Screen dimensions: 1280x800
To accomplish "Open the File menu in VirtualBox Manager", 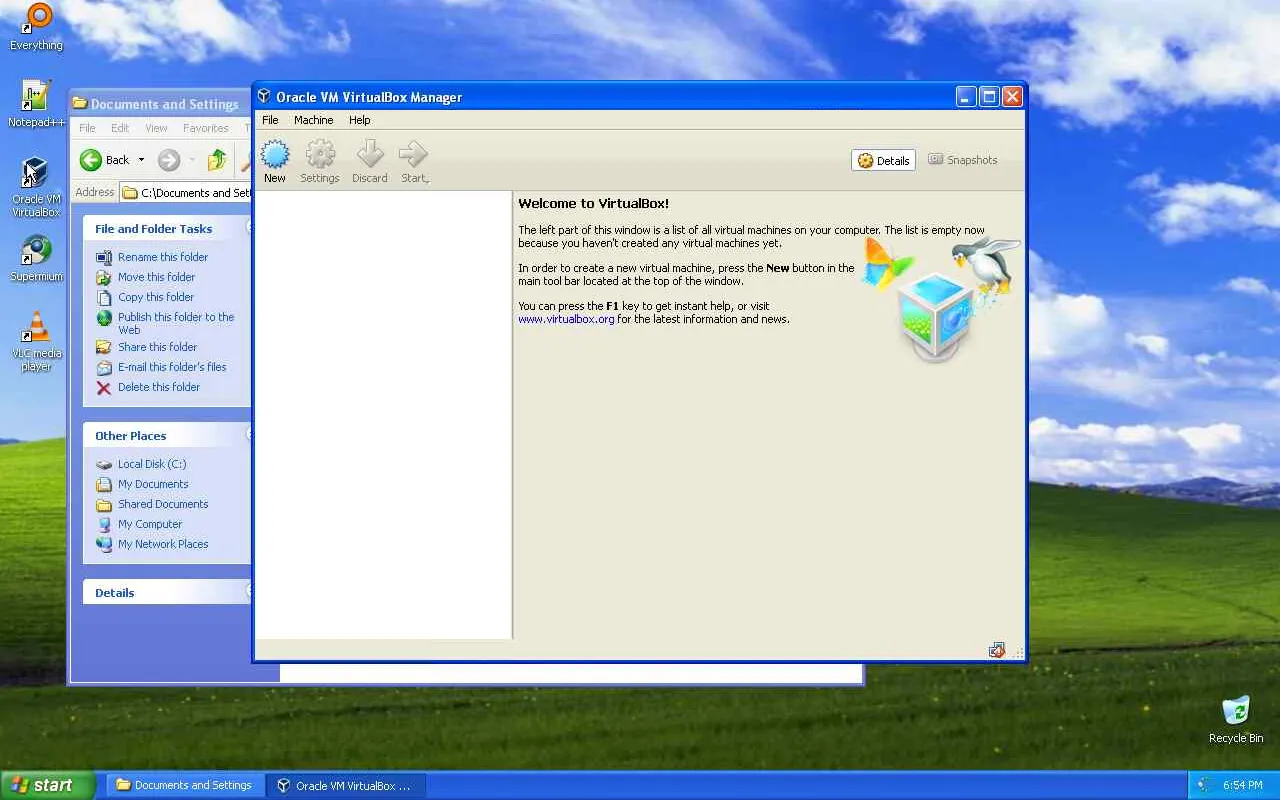I will (270, 120).
